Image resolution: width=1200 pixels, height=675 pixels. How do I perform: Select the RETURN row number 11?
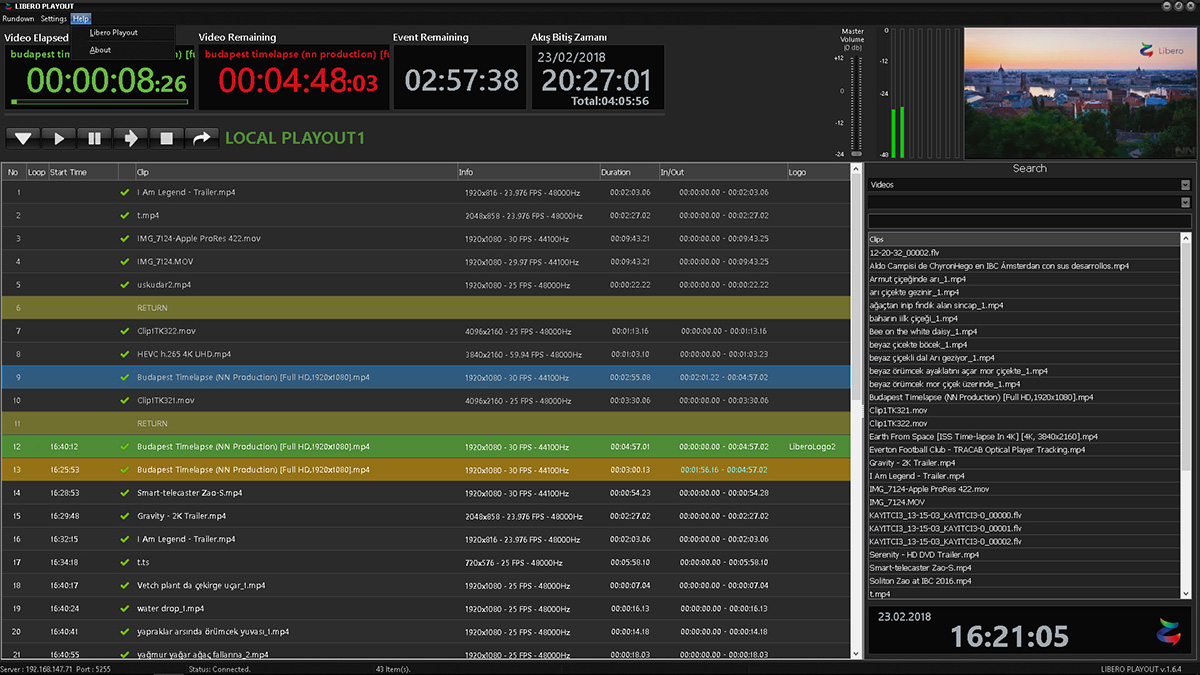[x=425, y=423]
